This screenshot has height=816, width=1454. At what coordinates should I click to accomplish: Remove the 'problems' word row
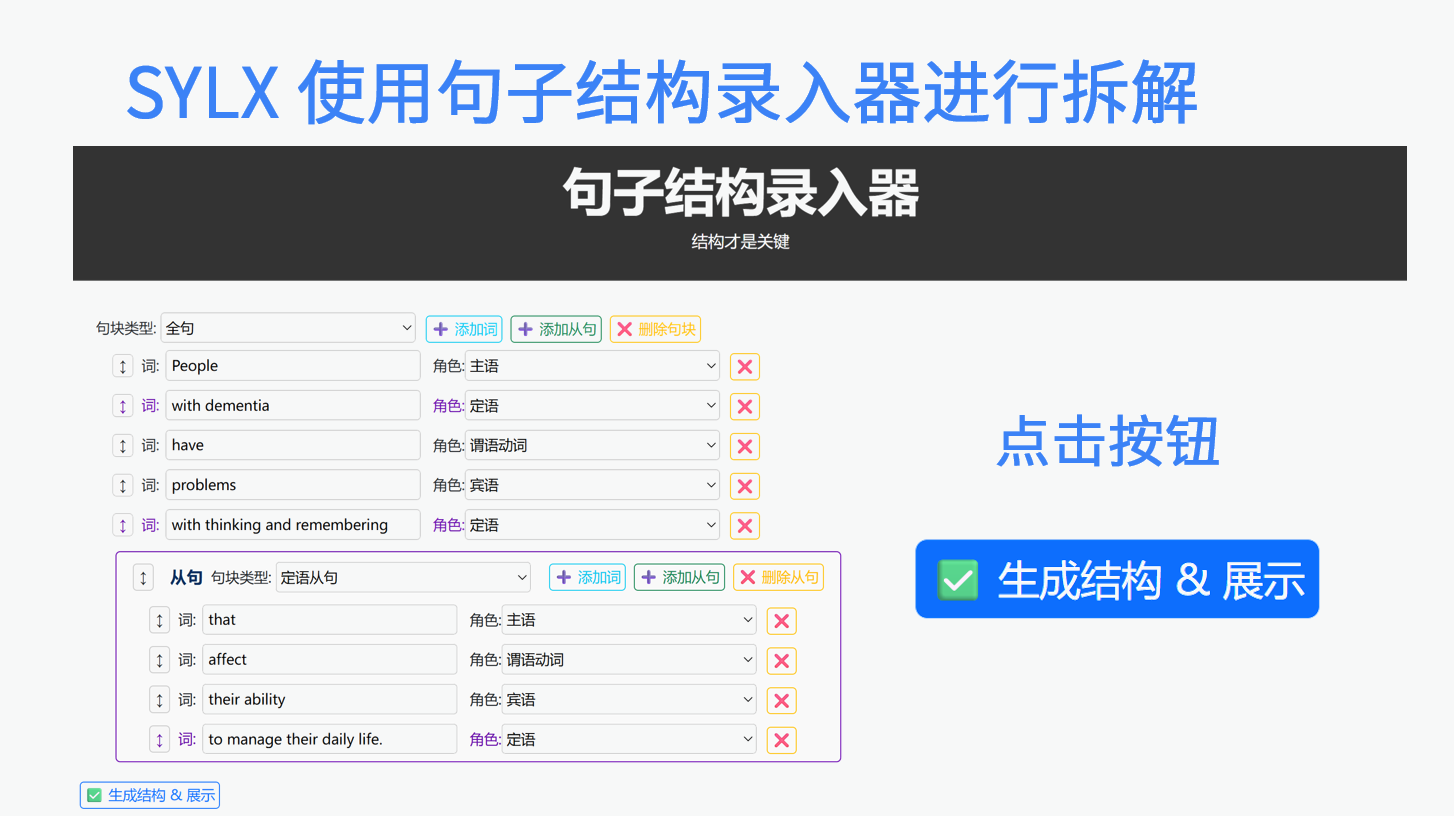coord(745,486)
